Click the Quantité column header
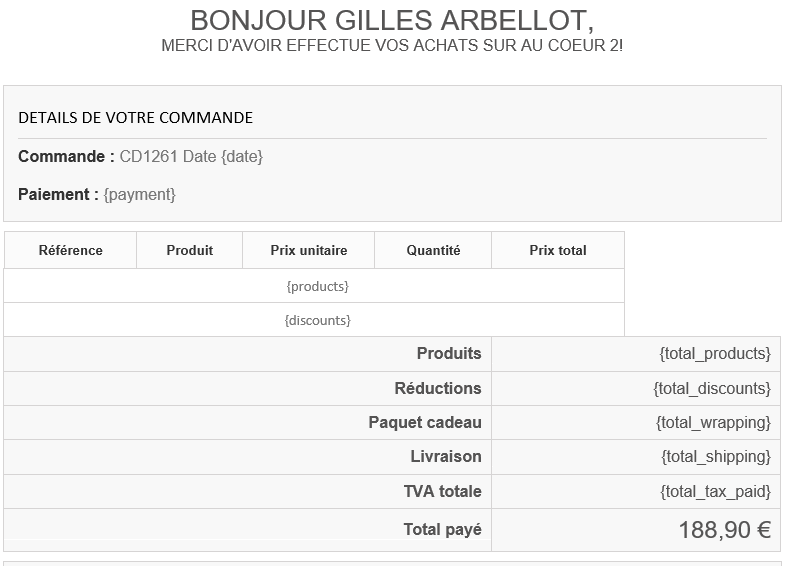 [433, 250]
